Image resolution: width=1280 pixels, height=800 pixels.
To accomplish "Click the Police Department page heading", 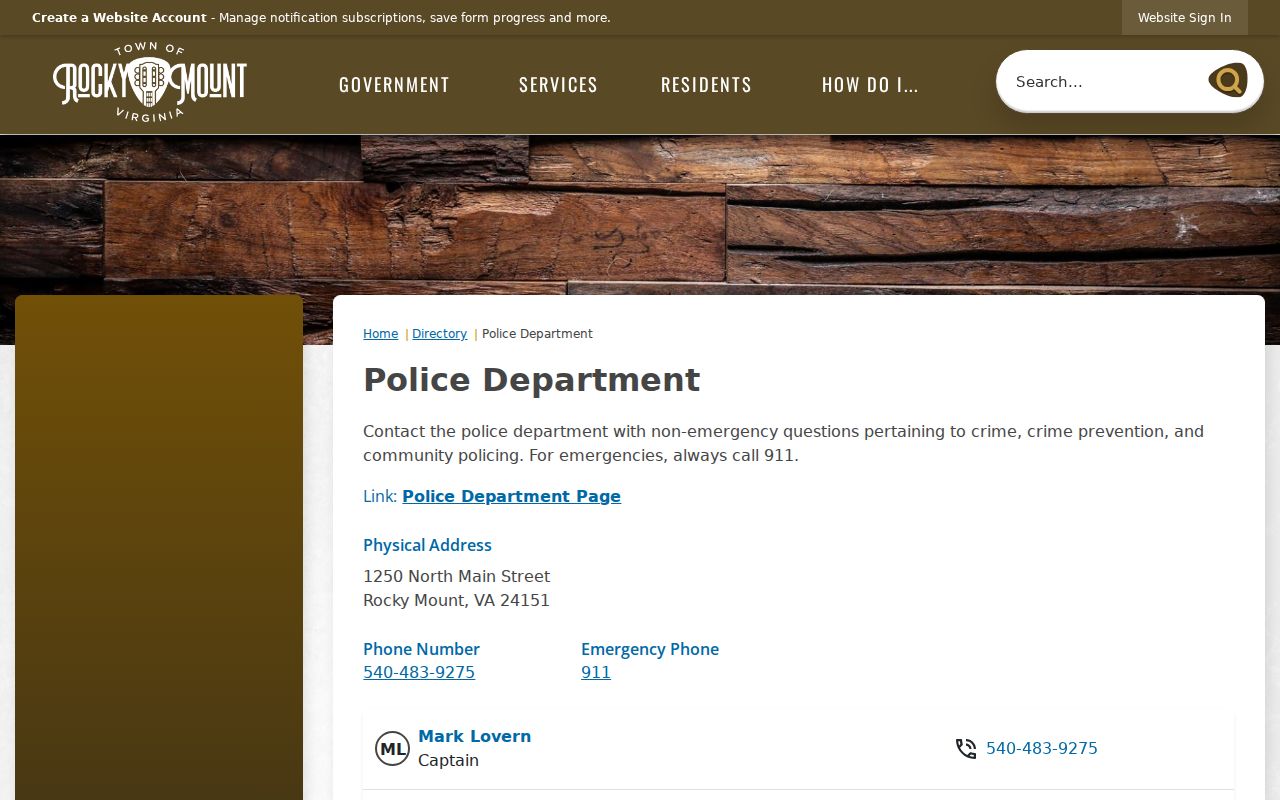I will pyautogui.click(x=531, y=380).
